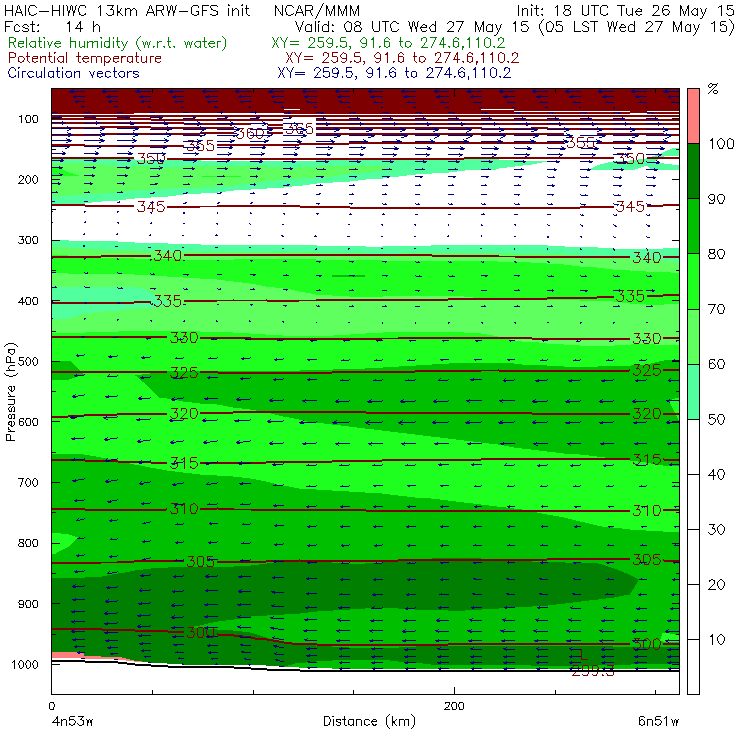The image size is (740, 740).
Task: Click the 'Fcst: 14 h' text
Action: tap(52, 26)
